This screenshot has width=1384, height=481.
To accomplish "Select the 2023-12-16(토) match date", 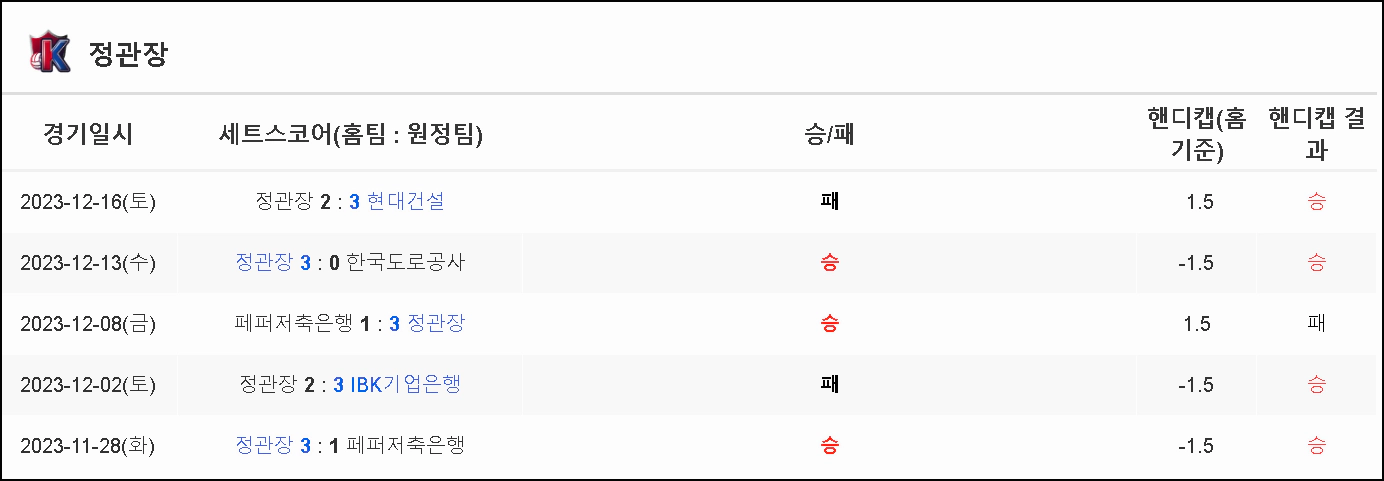I will (88, 202).
